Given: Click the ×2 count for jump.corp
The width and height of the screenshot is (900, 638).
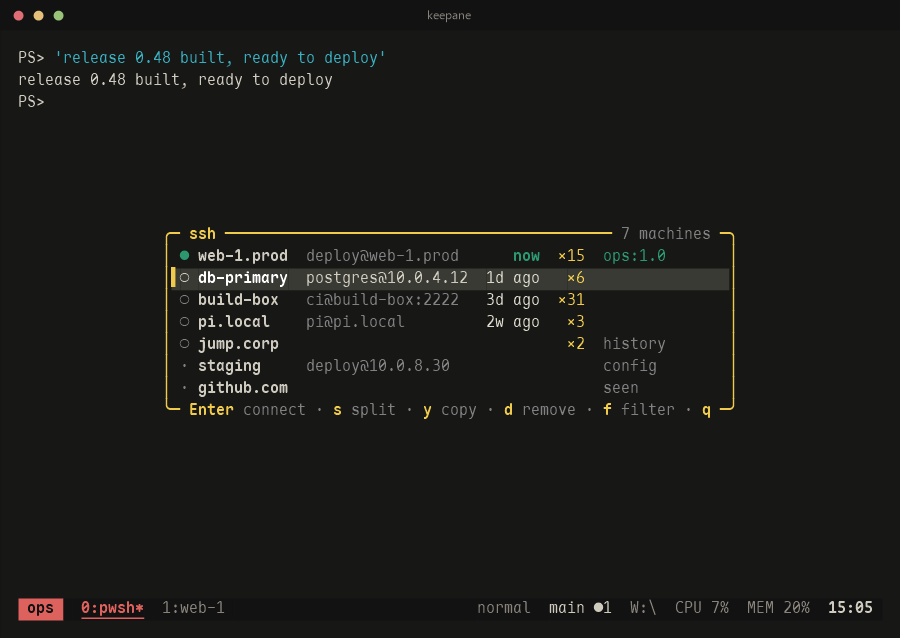Looking at the screenshot, I should (576, 344).
